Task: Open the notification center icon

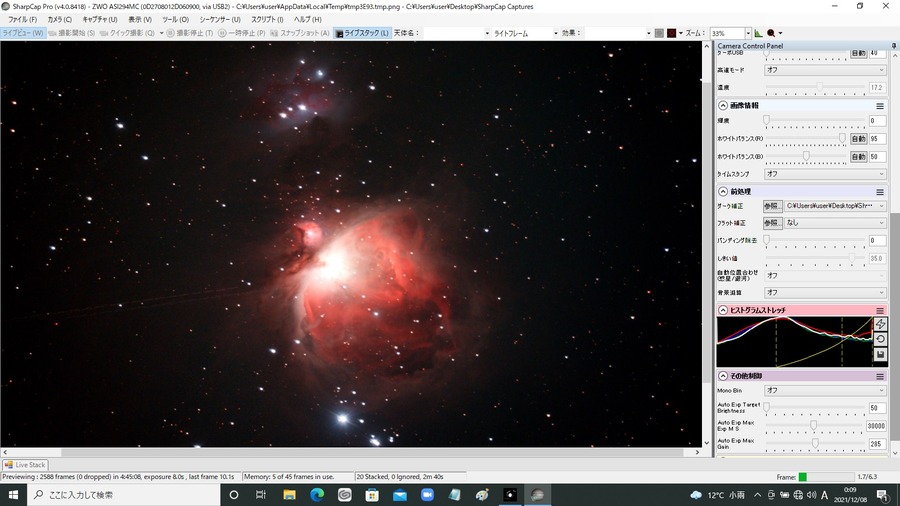Action: (x=883, y=495)
